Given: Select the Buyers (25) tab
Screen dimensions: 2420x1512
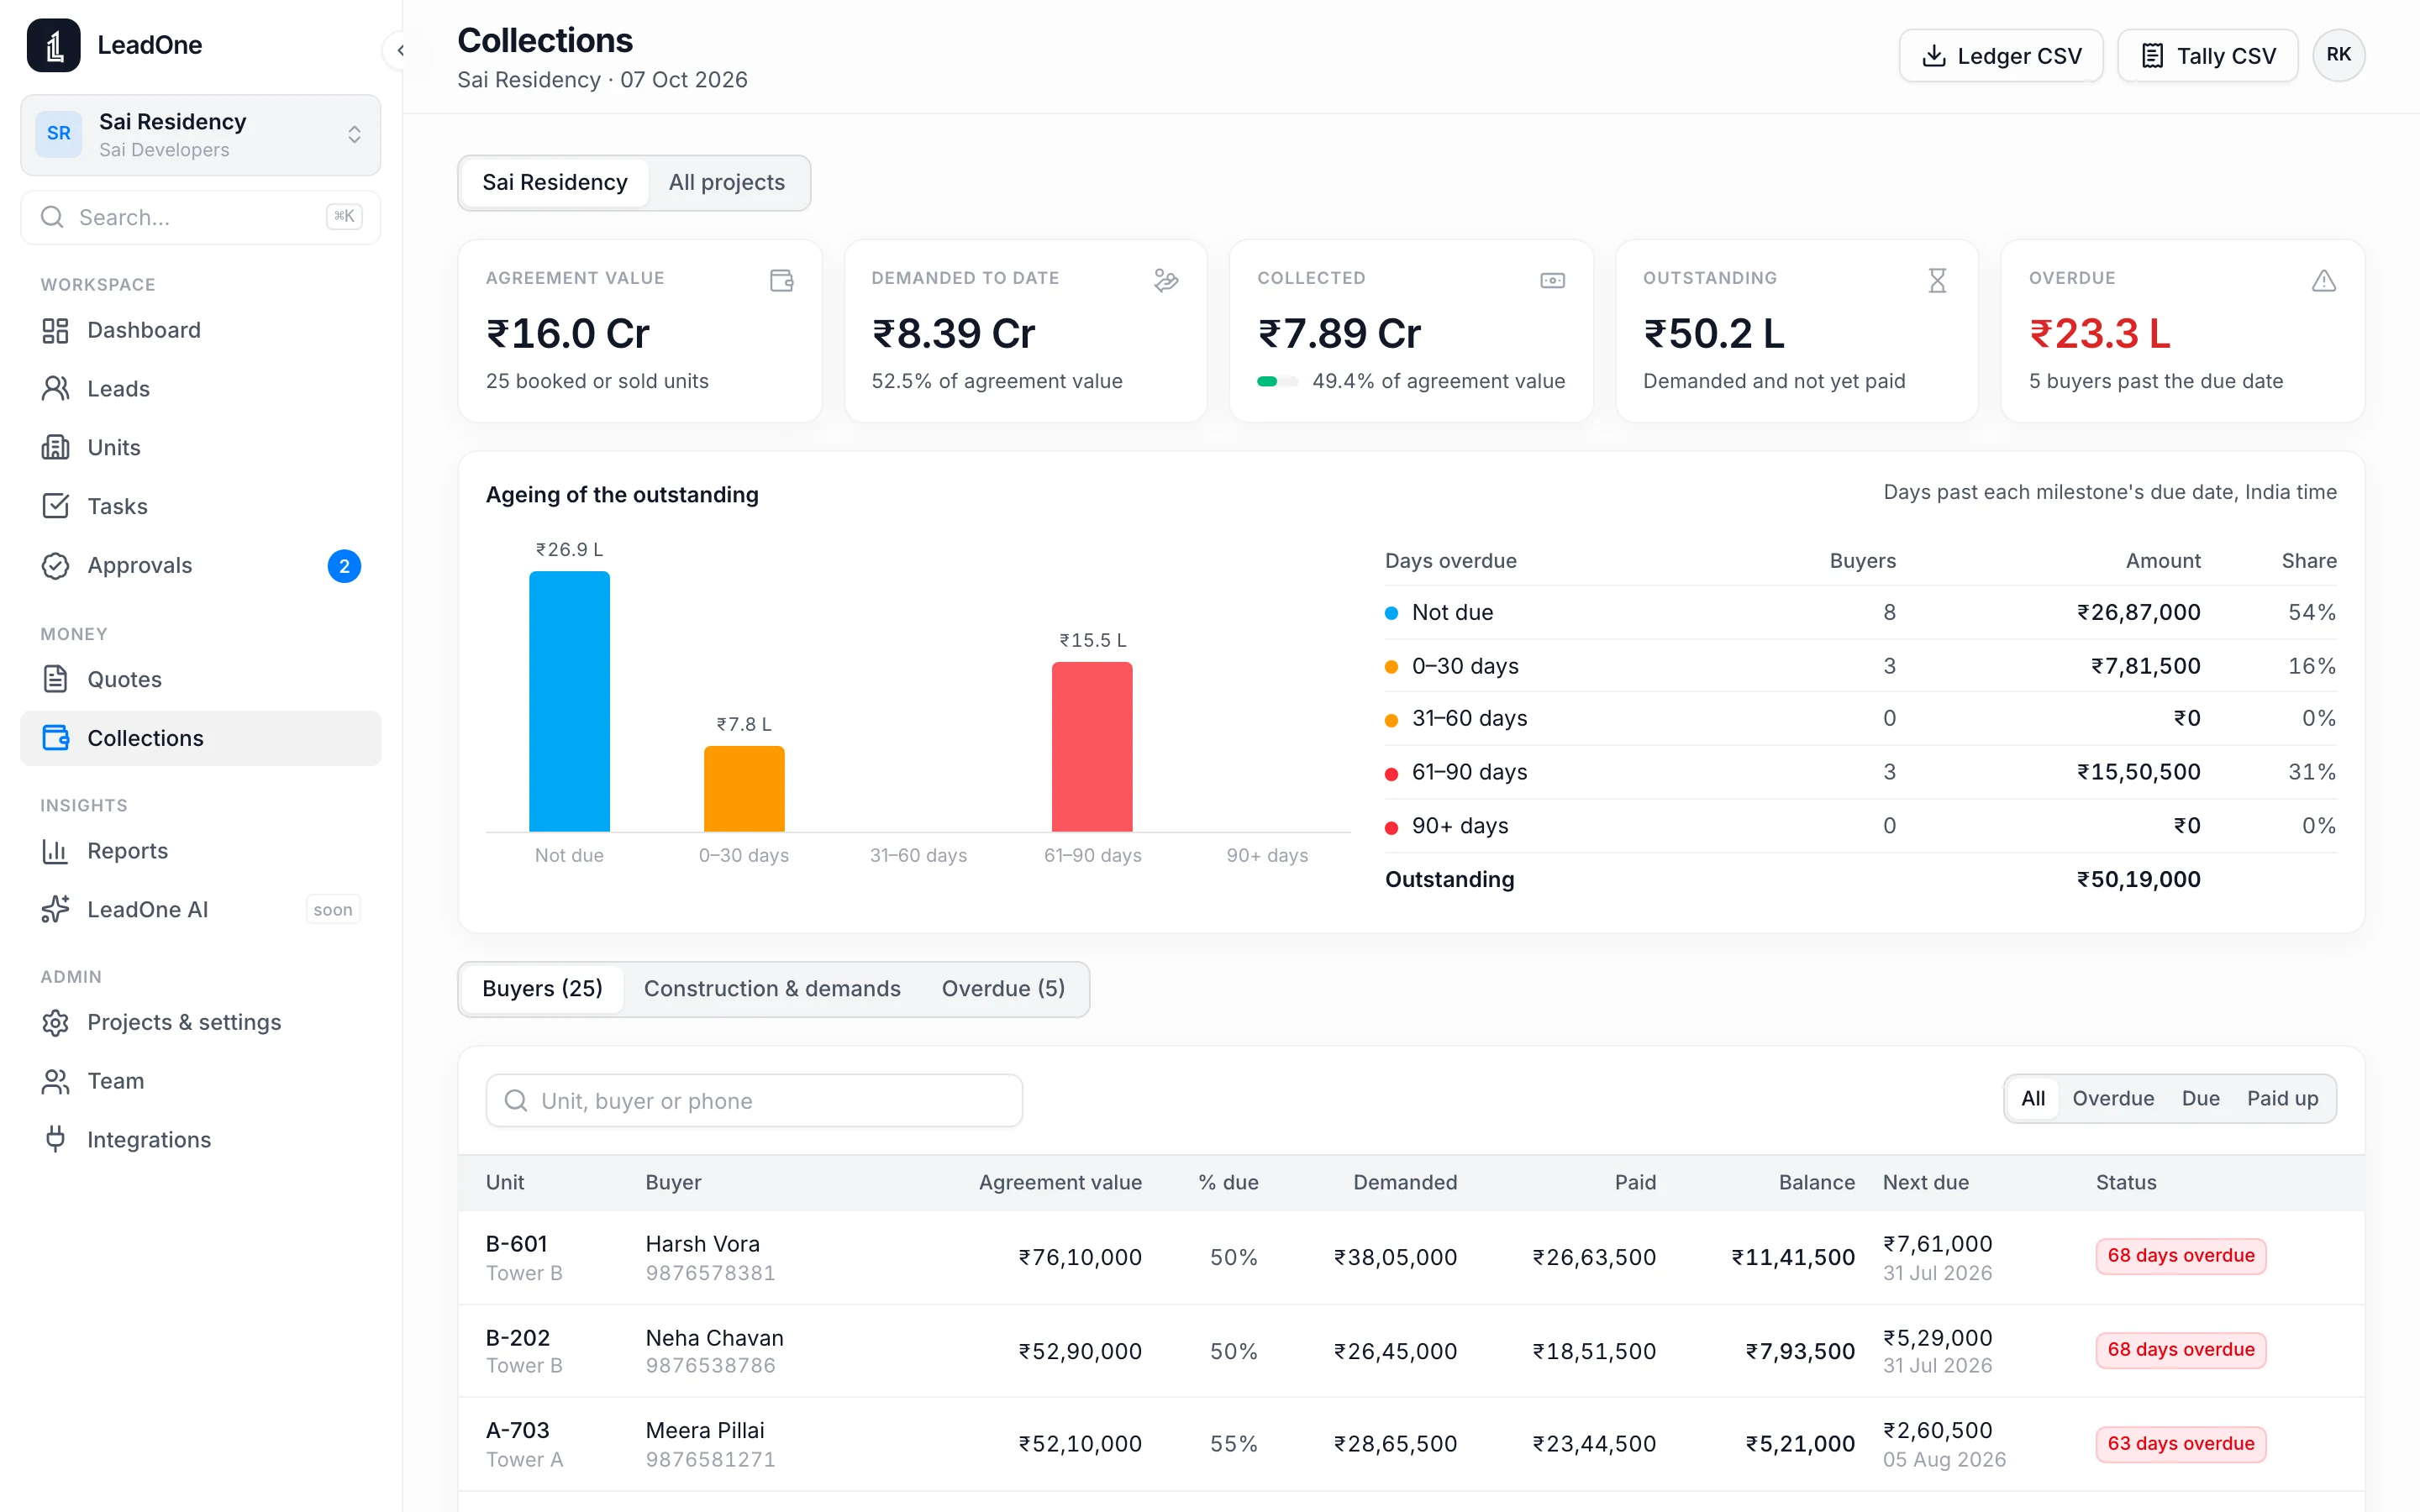Looking at the screenshot, I should 542,988.
